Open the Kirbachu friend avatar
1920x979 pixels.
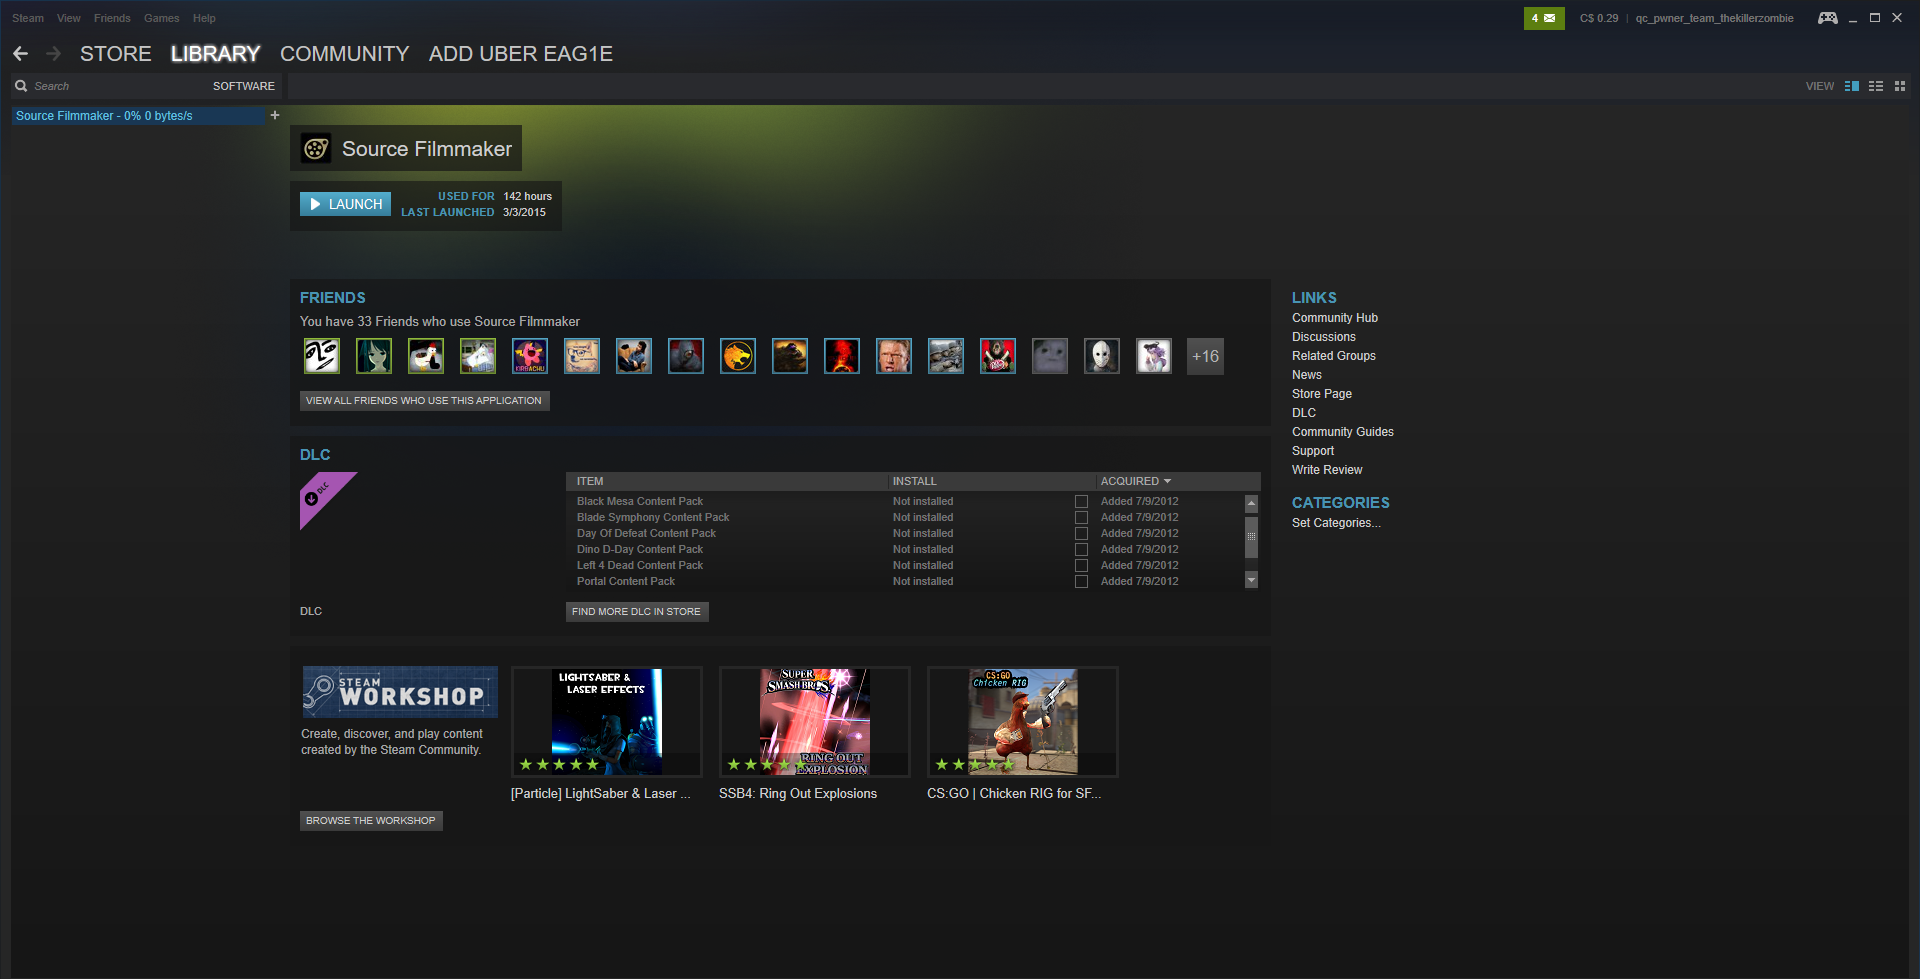530,356
